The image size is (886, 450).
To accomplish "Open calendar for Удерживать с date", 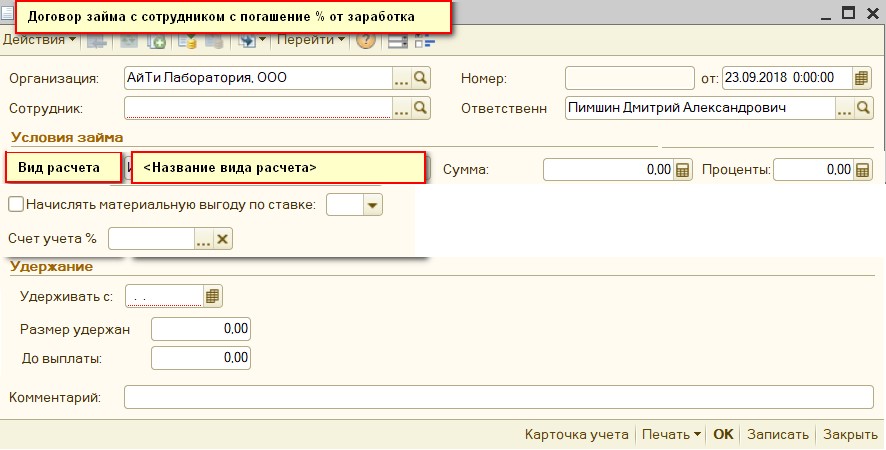I will tap(212, 296).
